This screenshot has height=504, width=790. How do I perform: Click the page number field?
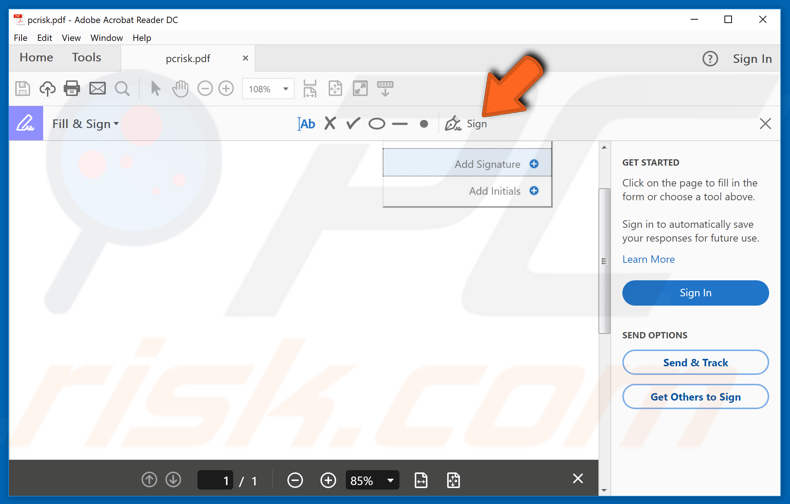[x=215, y=480]
